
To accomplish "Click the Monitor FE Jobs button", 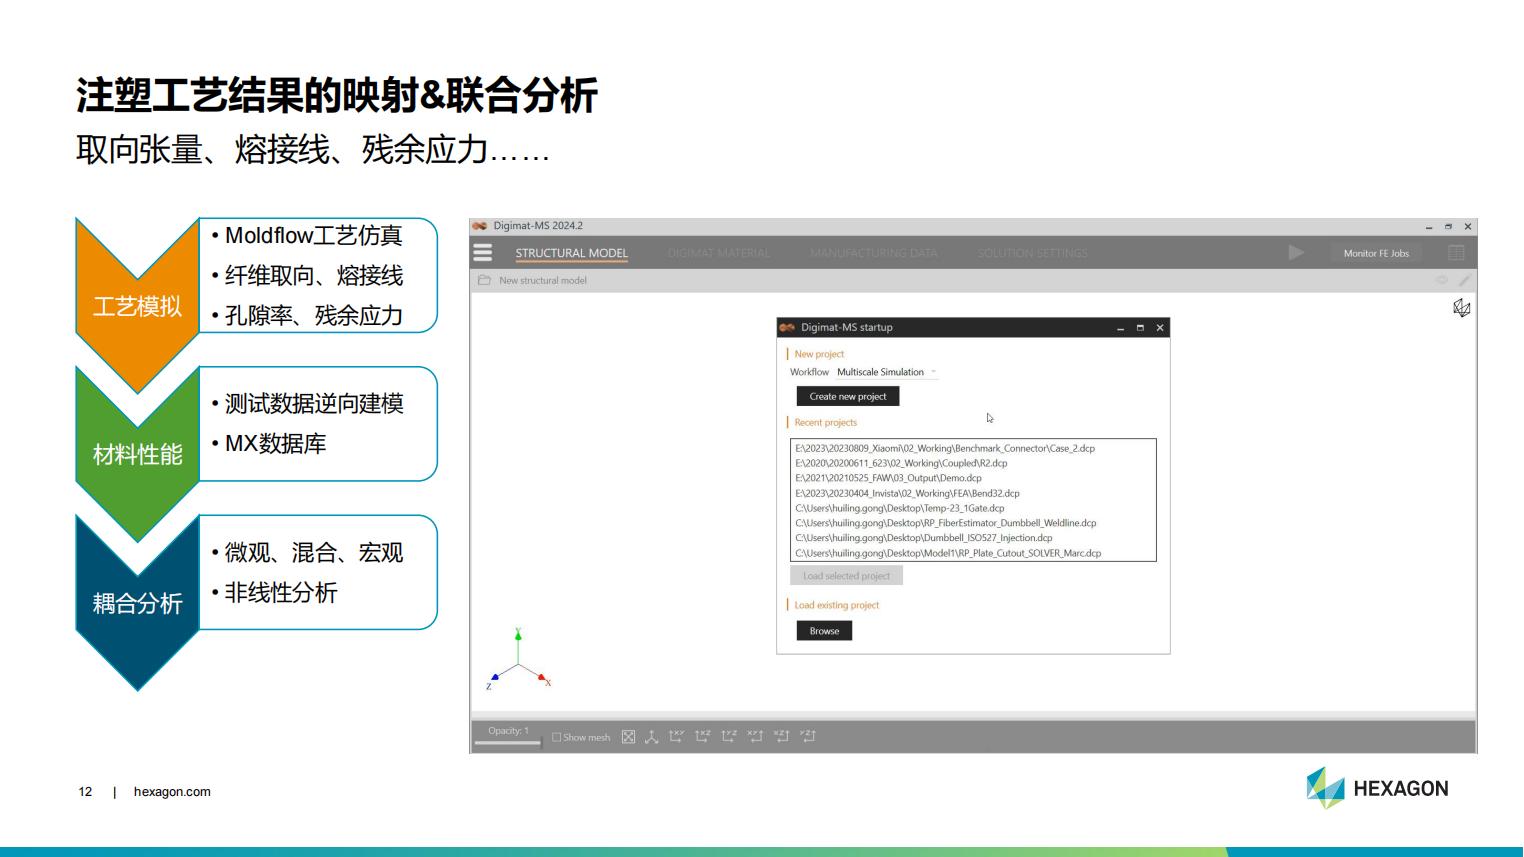I will coord(1376,253).
